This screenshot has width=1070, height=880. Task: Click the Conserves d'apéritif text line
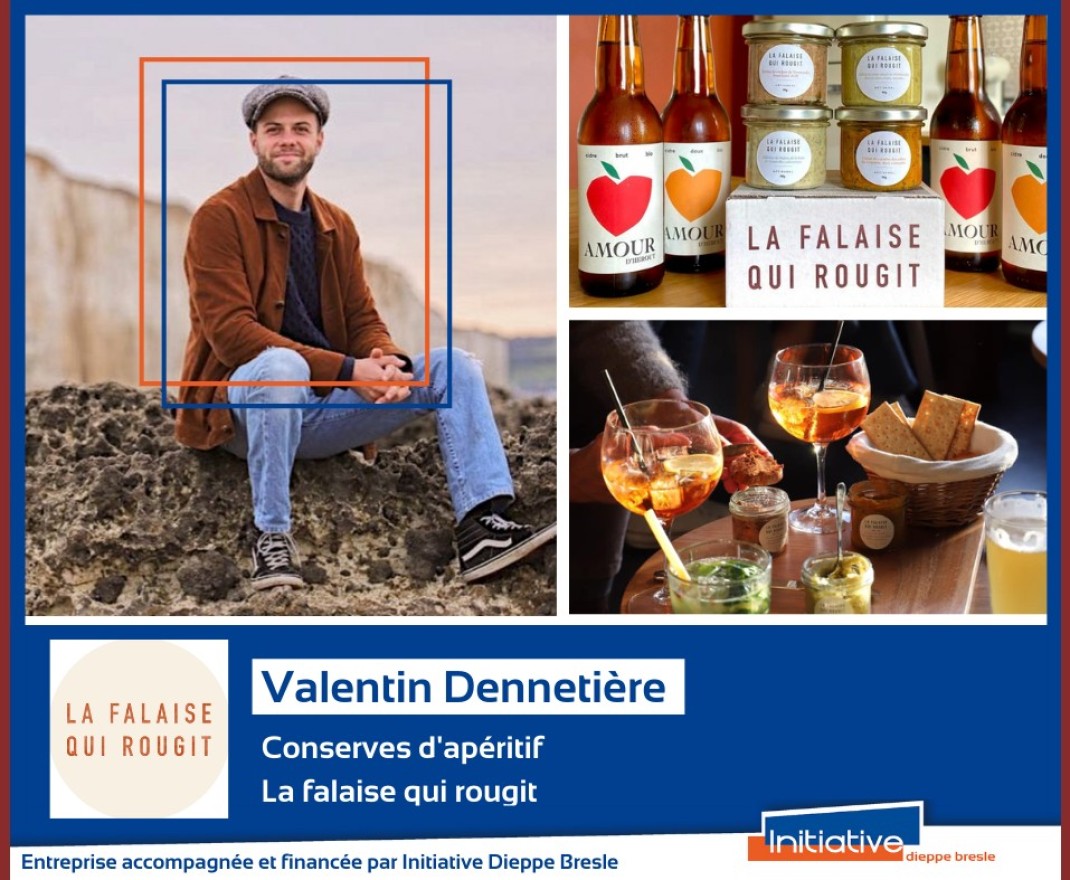click(x=403, y=748)
